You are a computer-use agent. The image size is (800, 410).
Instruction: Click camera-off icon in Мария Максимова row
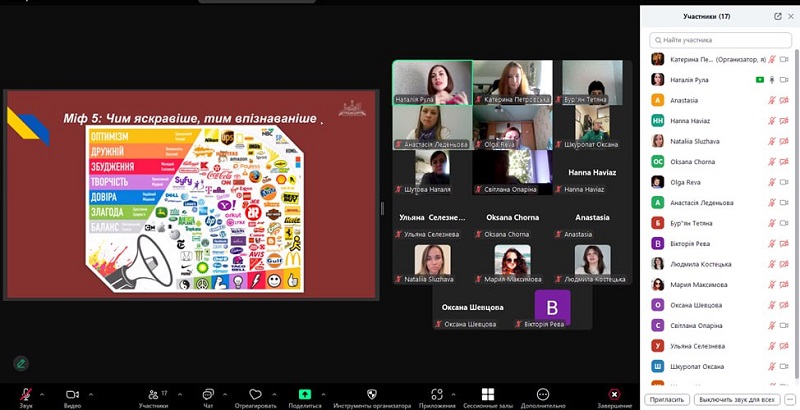pos(784,285)
